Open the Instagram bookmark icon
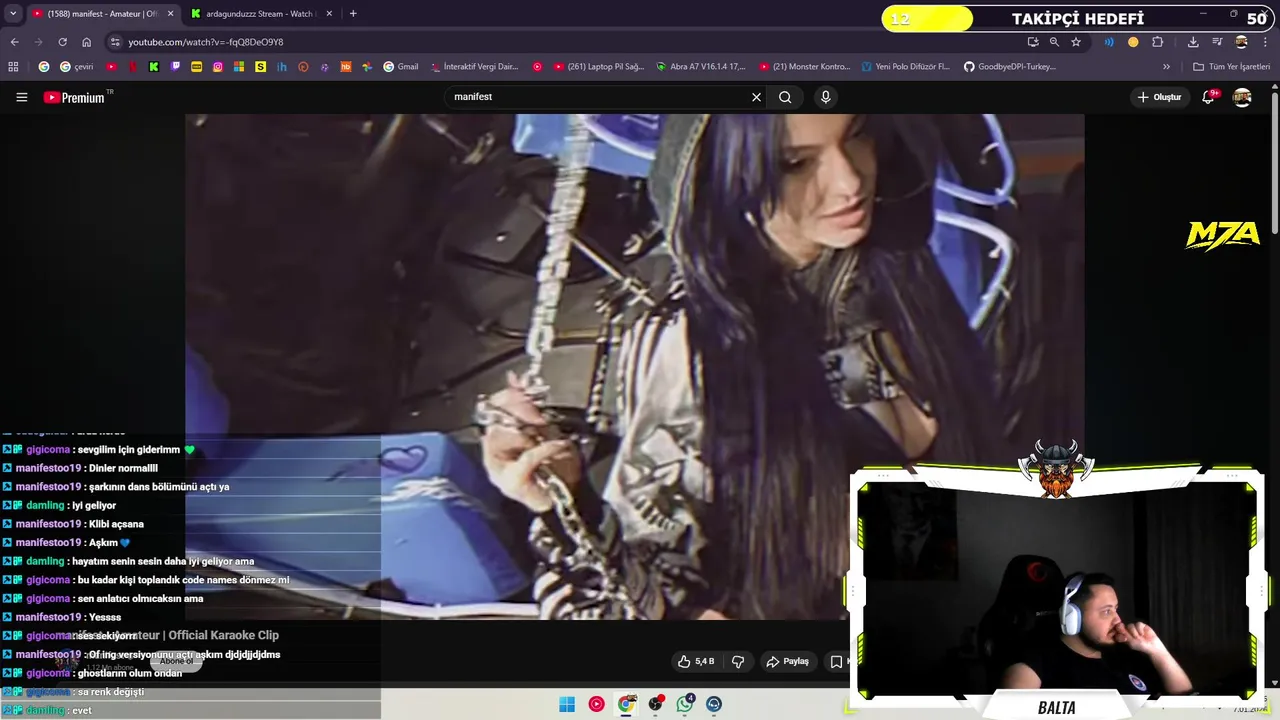This screenshot has width=1280, height=720. (x=218, y=67)
